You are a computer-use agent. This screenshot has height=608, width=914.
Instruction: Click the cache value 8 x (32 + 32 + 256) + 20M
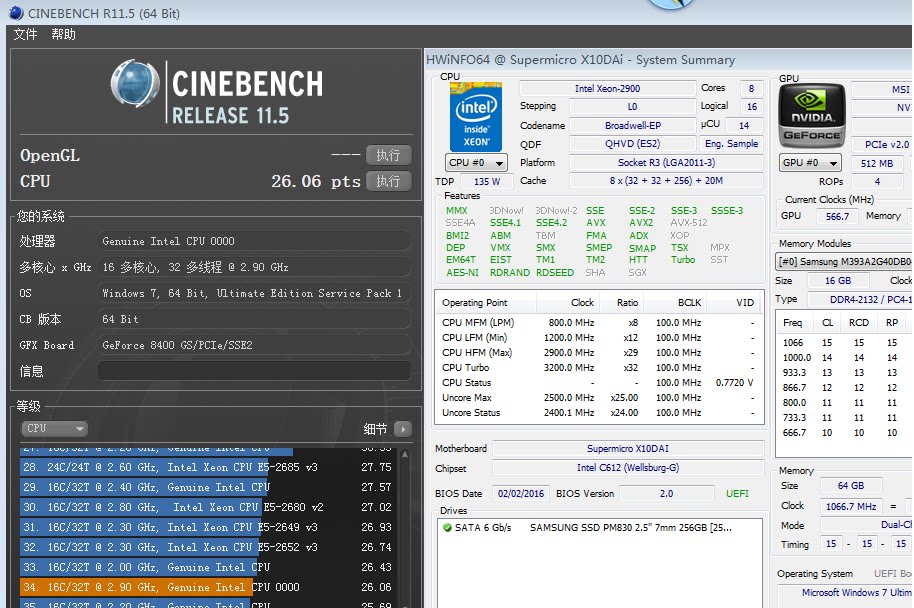tap(666, 181)
